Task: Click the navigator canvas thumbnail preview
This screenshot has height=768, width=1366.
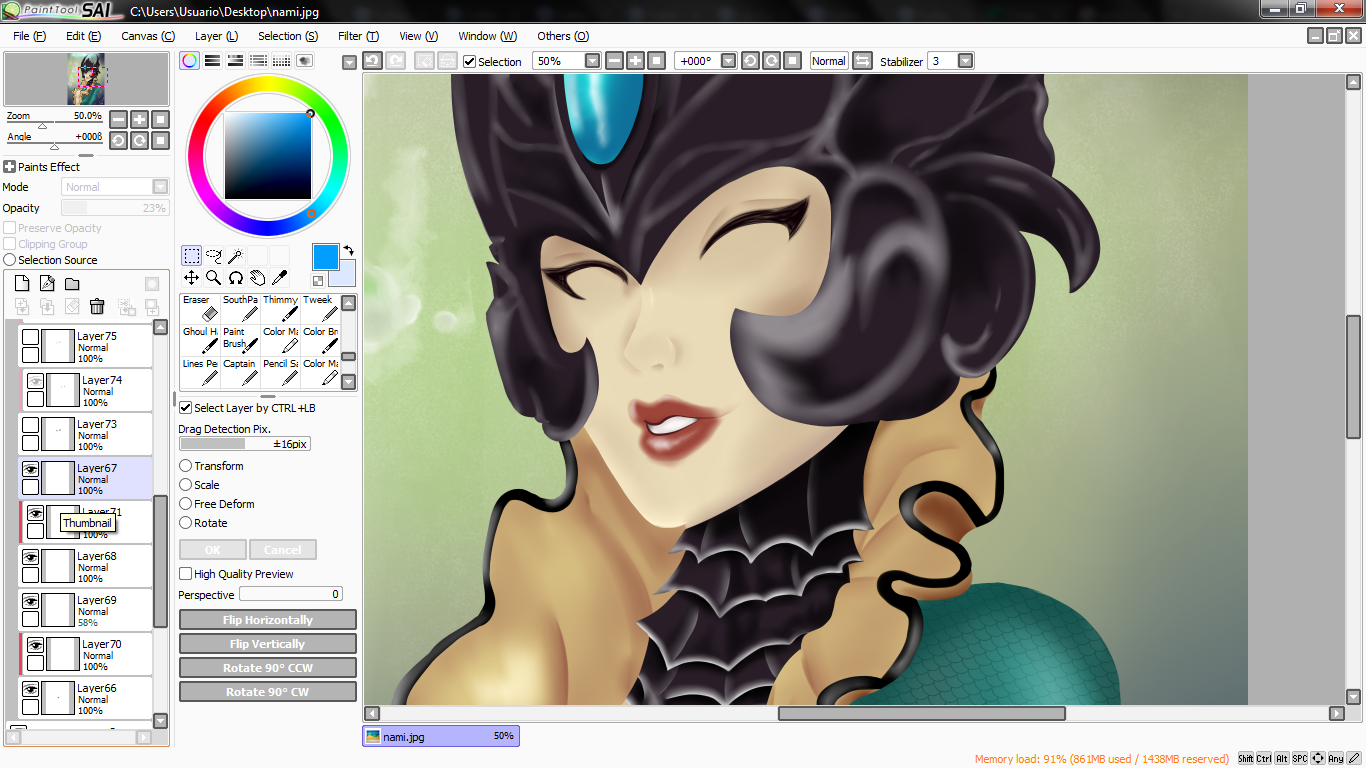Action: pos(87,79)
